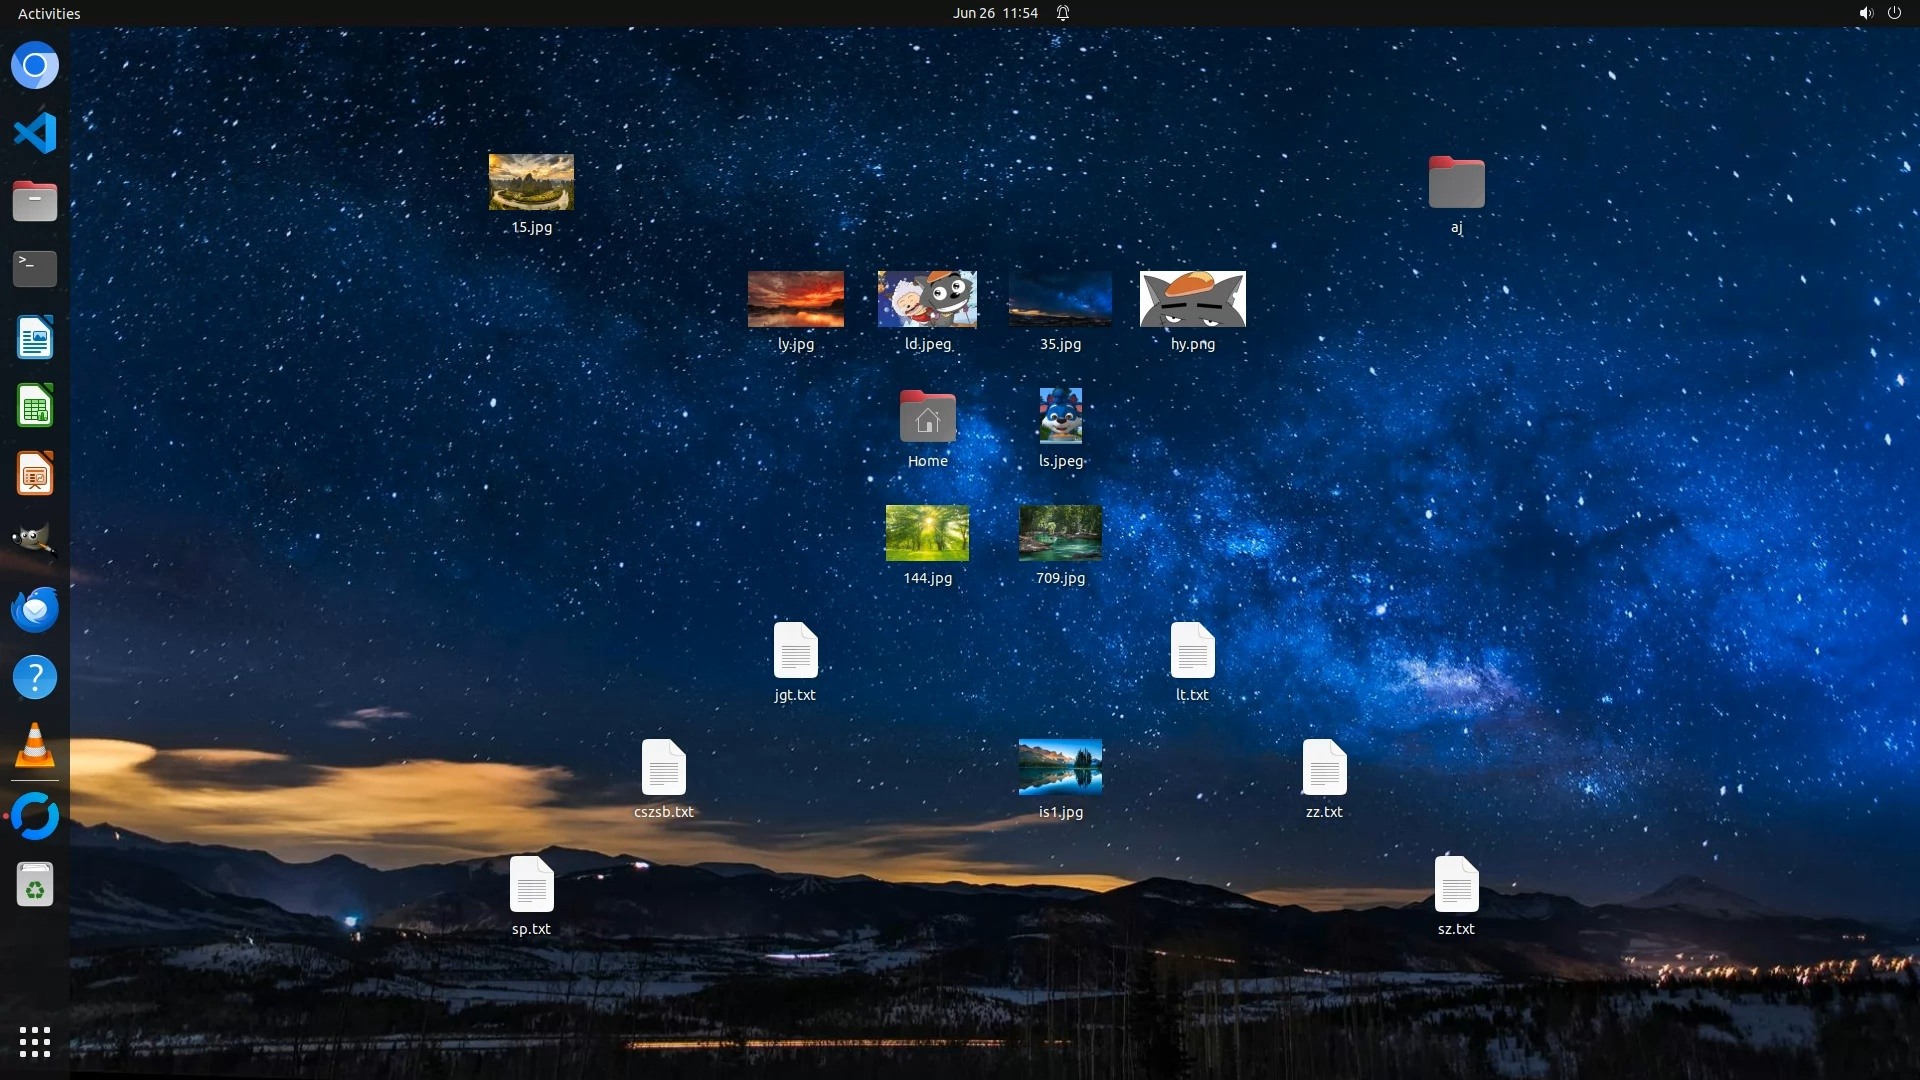Show all applications grid
The image size is (1920, 1080).
(35, 1042)
